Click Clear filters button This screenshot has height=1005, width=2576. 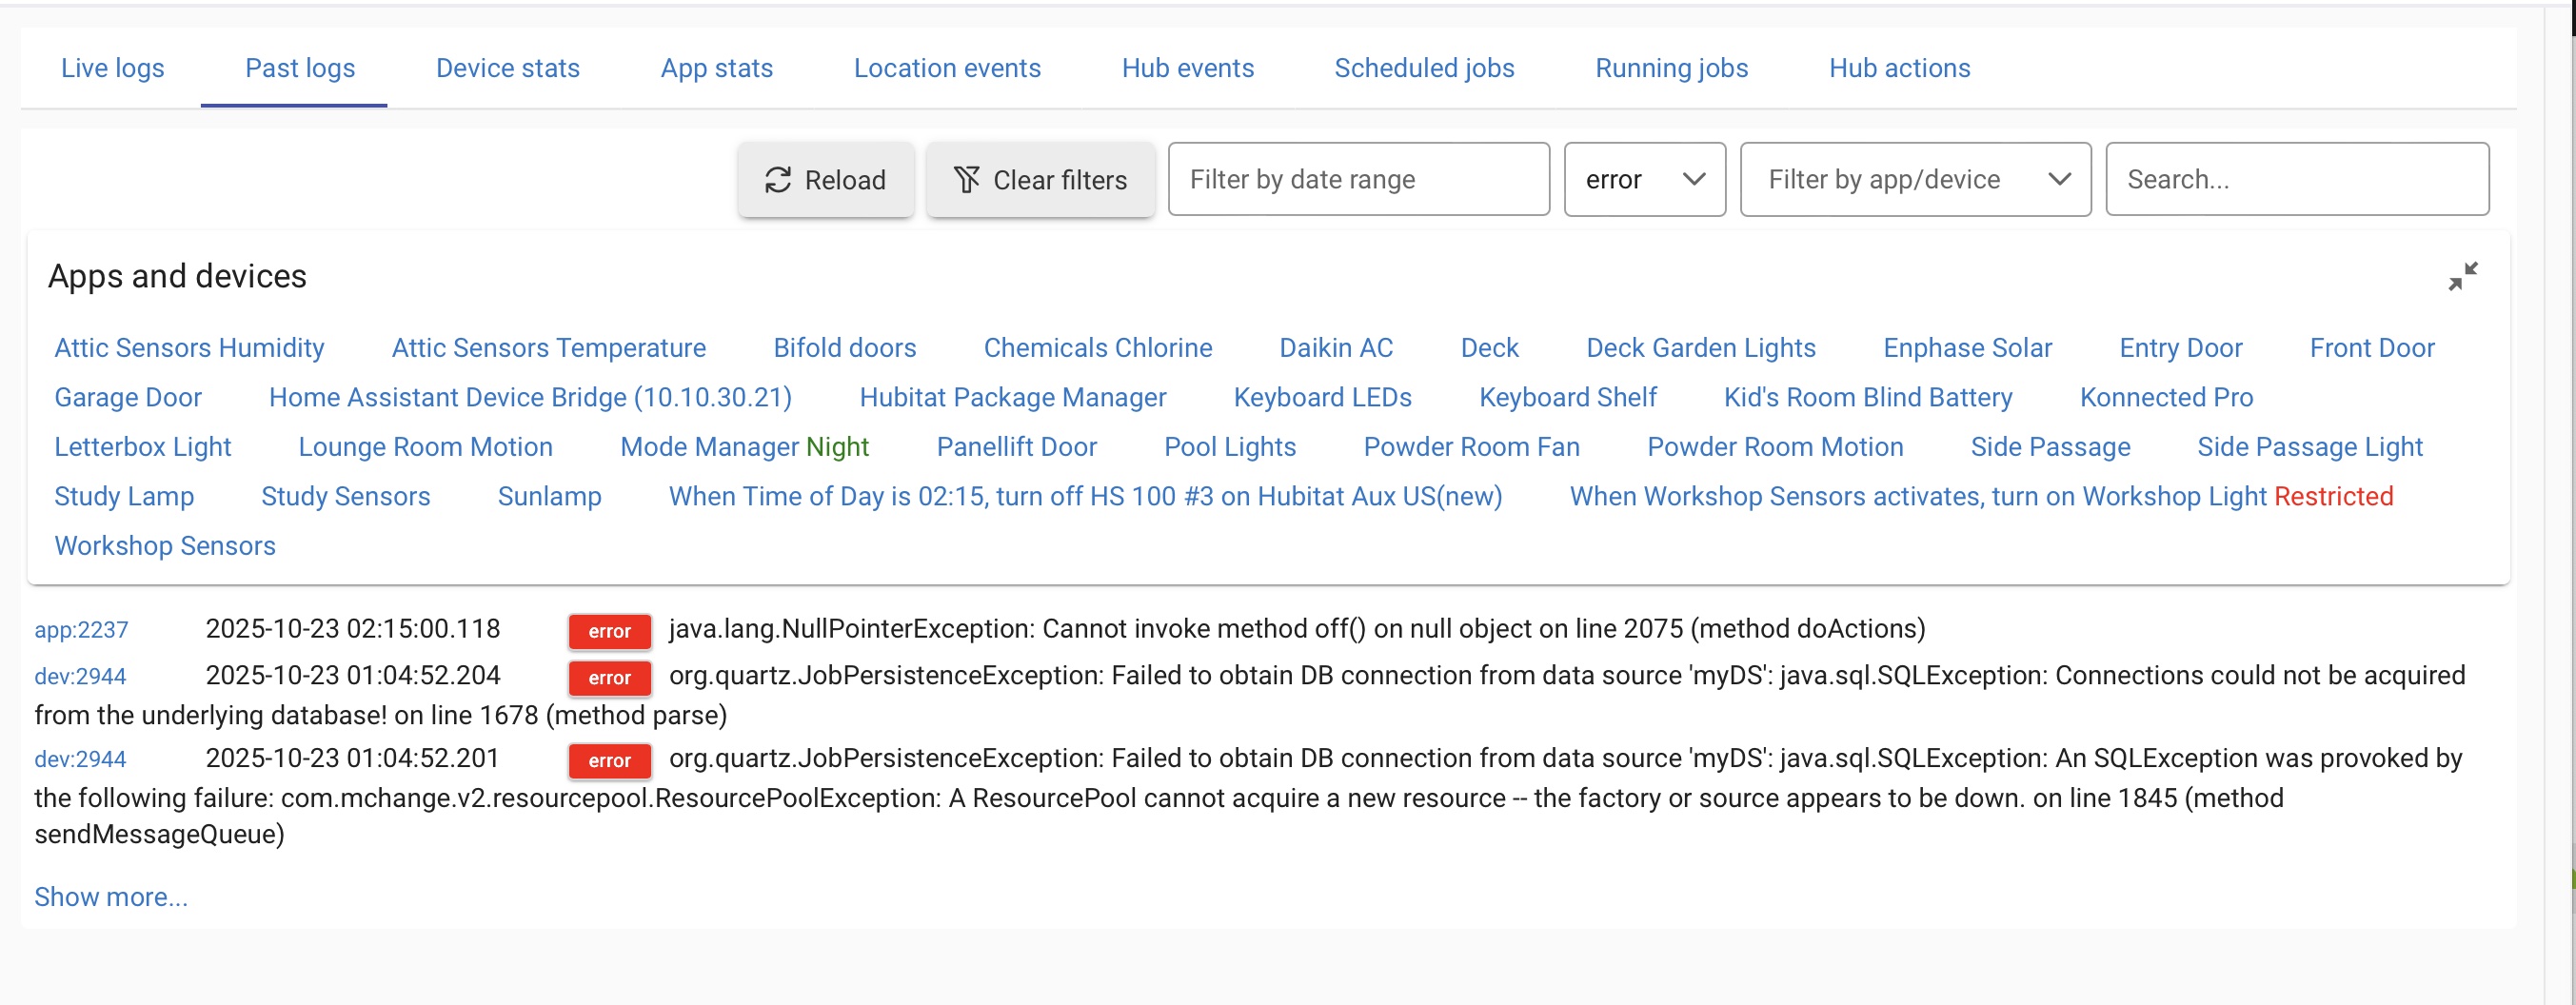pos(1040,180)
